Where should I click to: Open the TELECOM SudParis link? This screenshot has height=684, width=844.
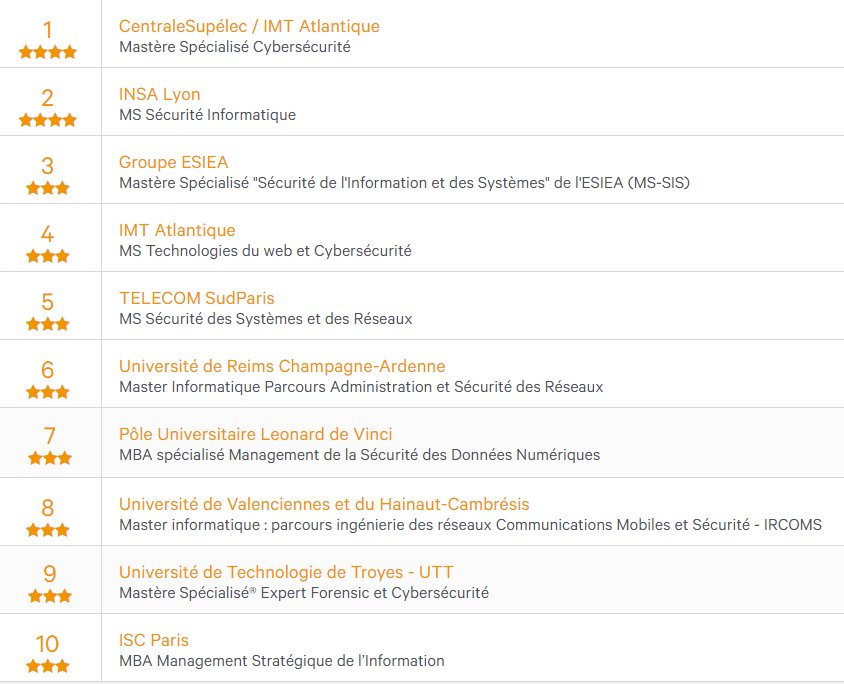(196, 298)
